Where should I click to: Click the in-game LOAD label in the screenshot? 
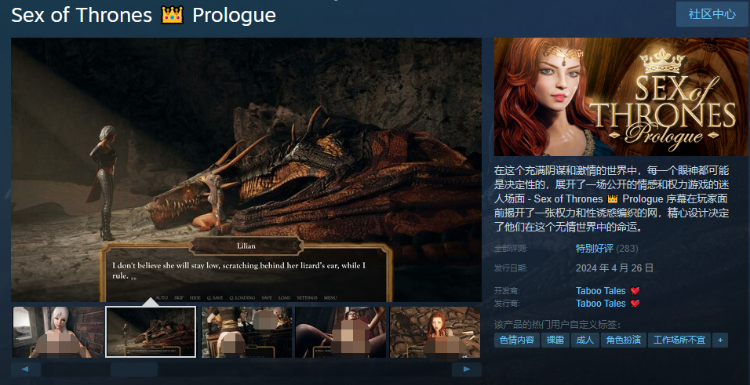pos(284,298)
